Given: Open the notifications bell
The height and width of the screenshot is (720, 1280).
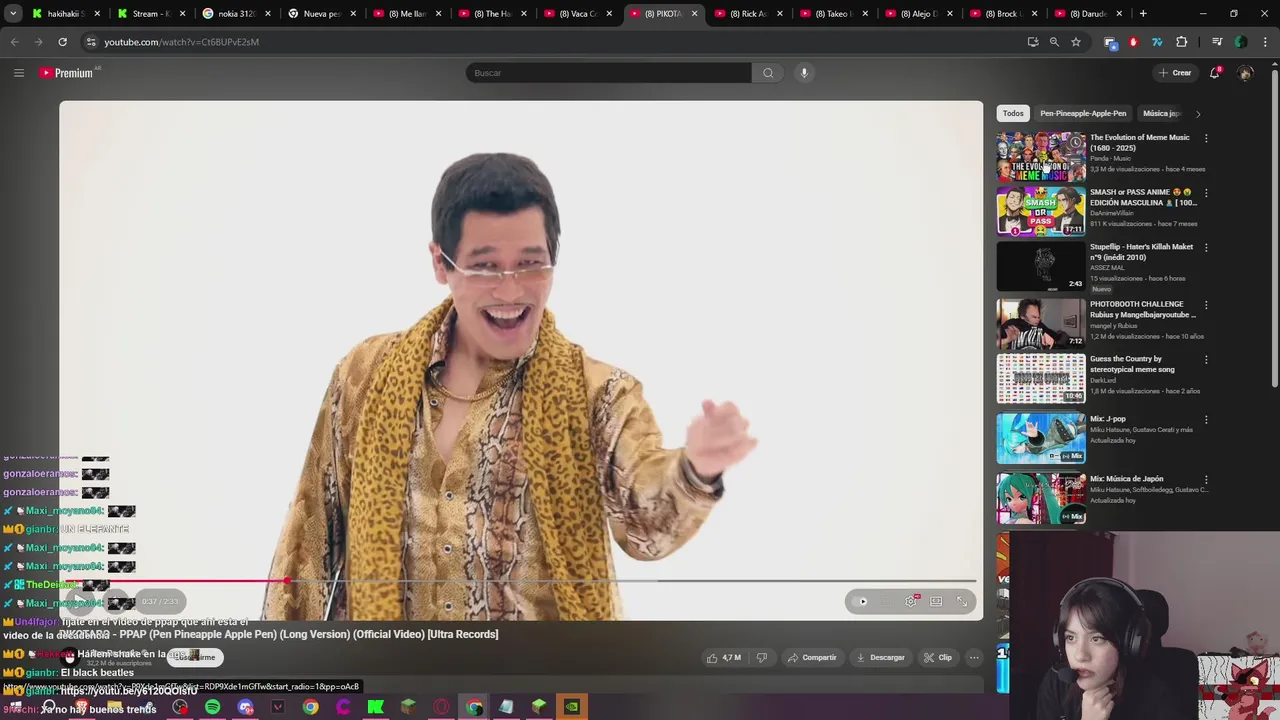Looking at the screenshot, I should point(1215,73).
